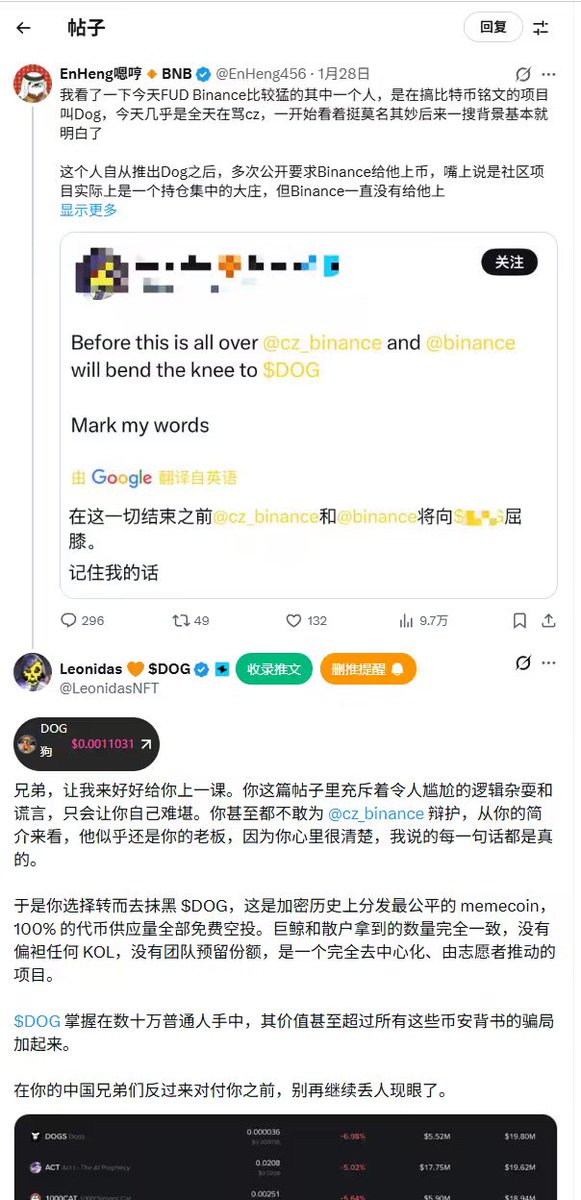Follow the quoted author with 关注 button

pos(509,262)
